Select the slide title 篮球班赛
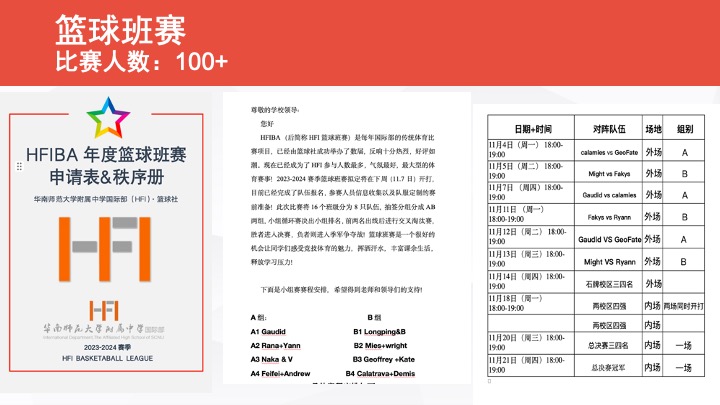Viewport: 720px width, 405px height. [x=120, y=30]
